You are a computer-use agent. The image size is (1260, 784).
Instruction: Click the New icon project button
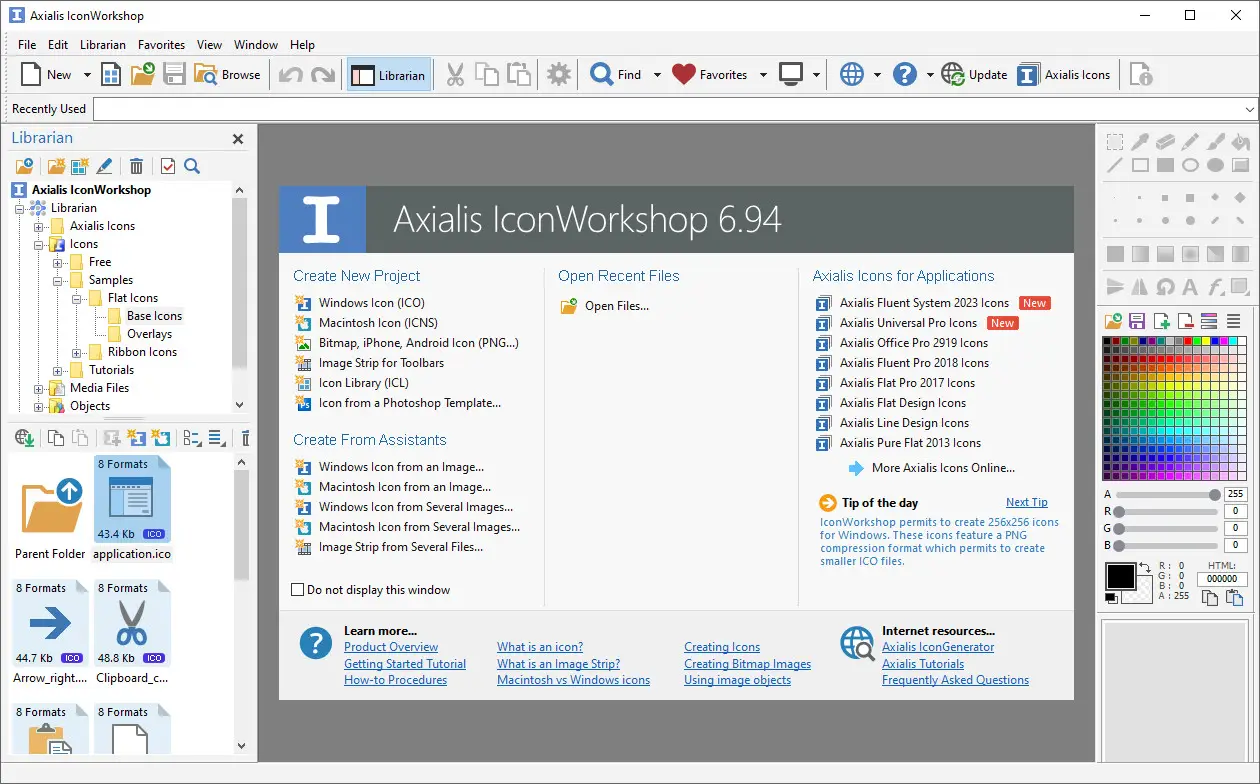click(x=47, y=75)
